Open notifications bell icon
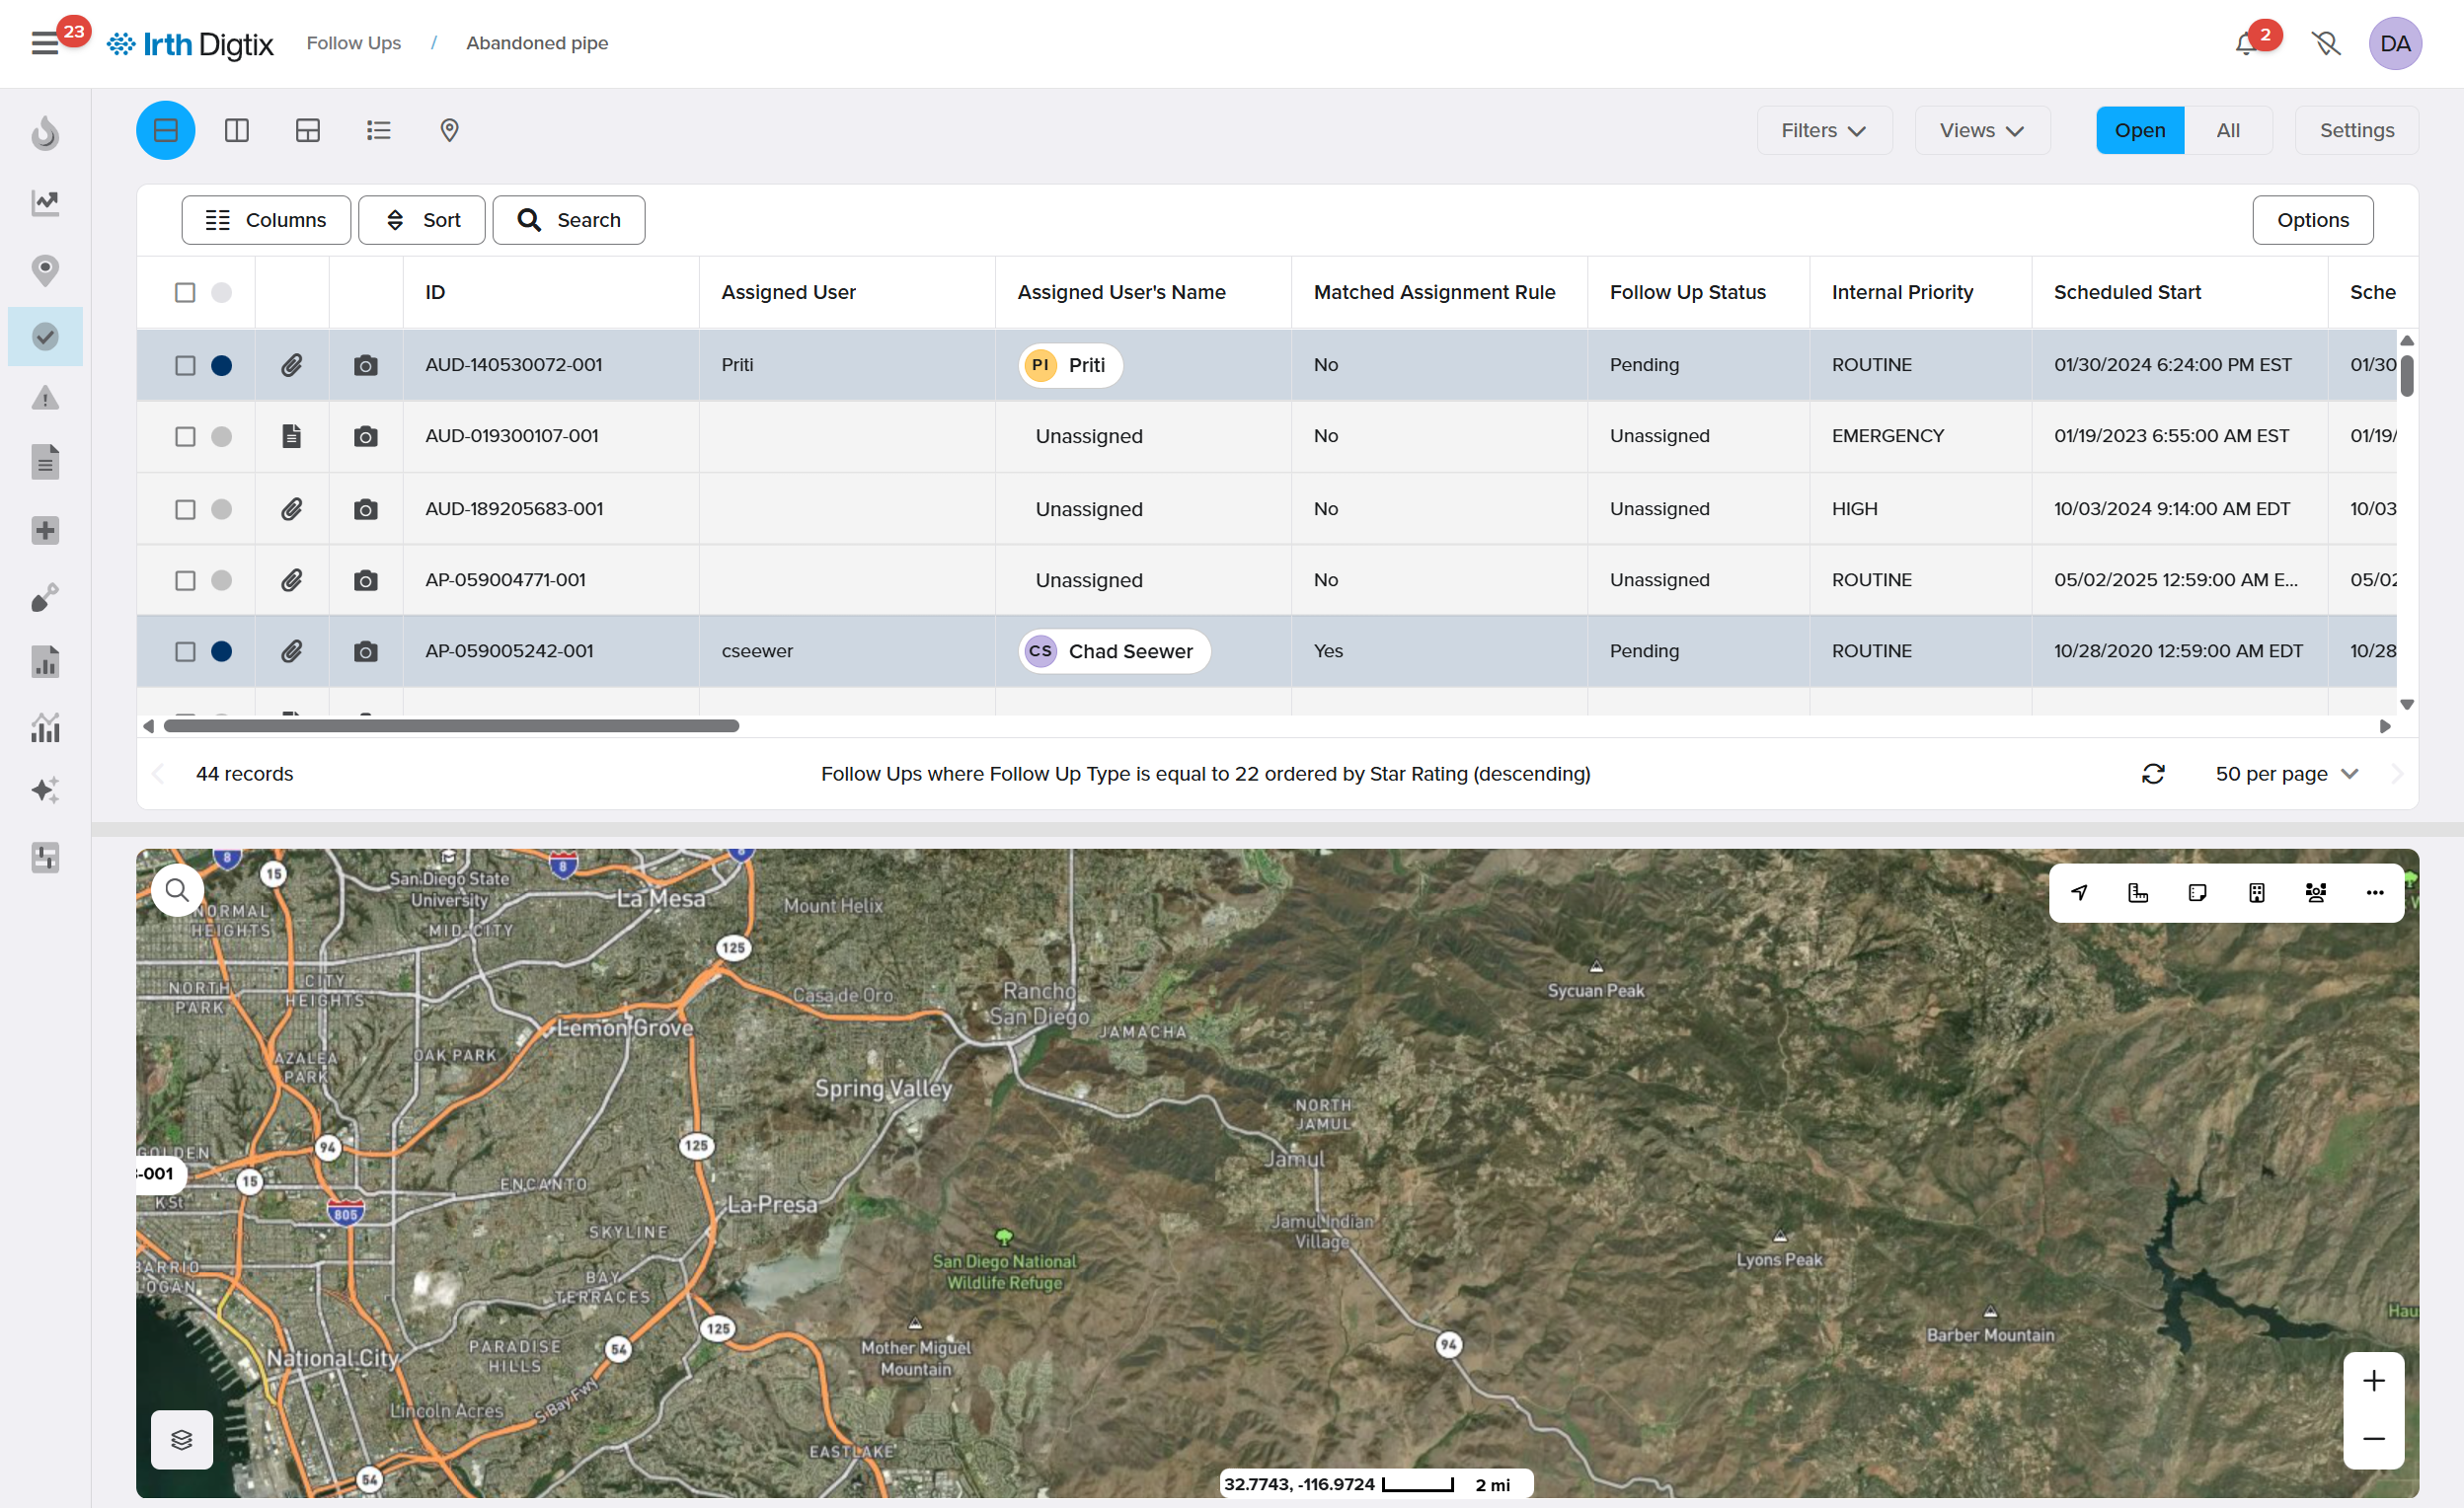 coord(2246,44)
